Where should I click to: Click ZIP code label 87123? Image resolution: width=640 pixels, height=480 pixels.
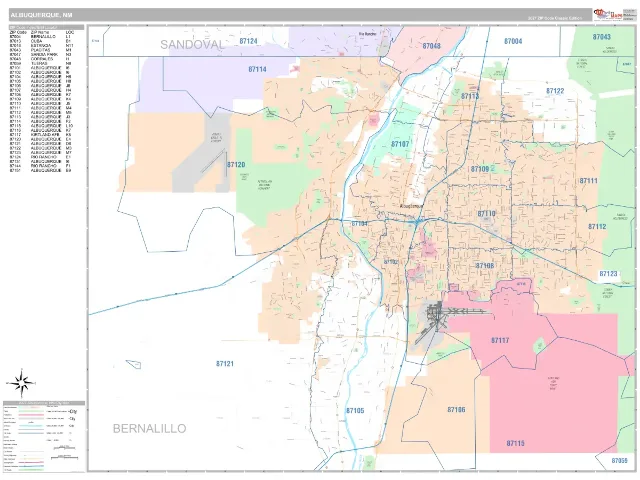[x=608, y=274]
